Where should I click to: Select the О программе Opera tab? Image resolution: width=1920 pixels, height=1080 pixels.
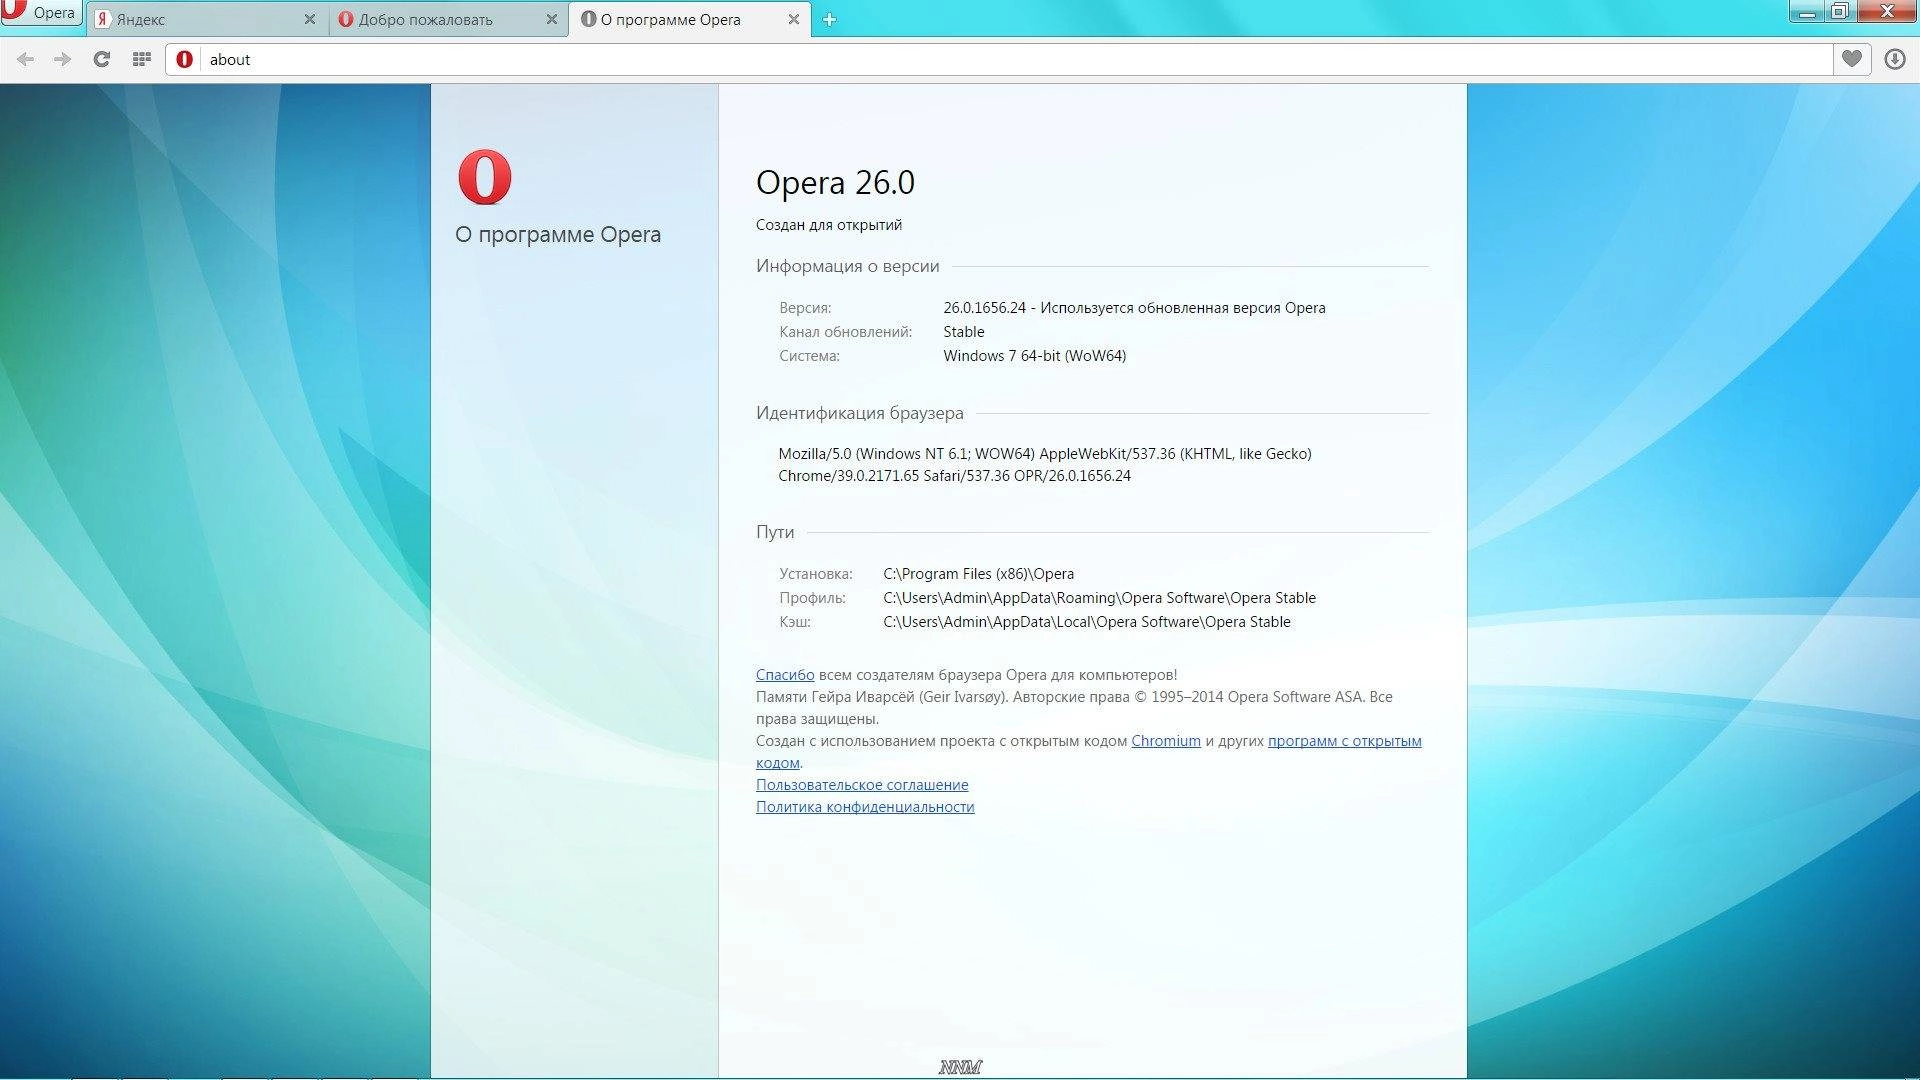click(690, 20)
